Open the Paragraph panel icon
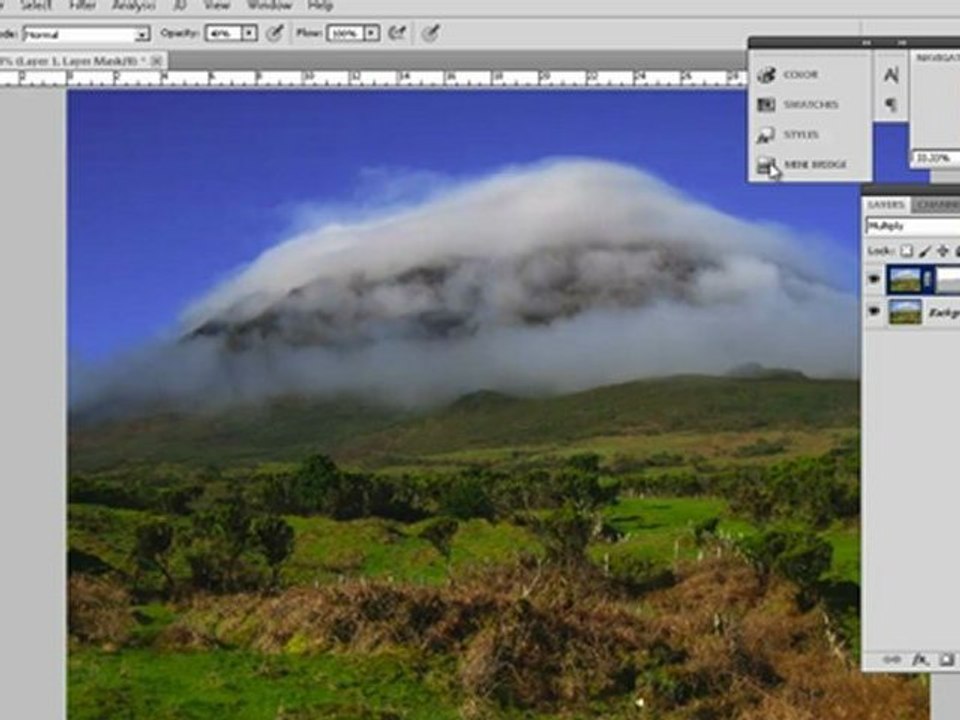 [891, 105]
